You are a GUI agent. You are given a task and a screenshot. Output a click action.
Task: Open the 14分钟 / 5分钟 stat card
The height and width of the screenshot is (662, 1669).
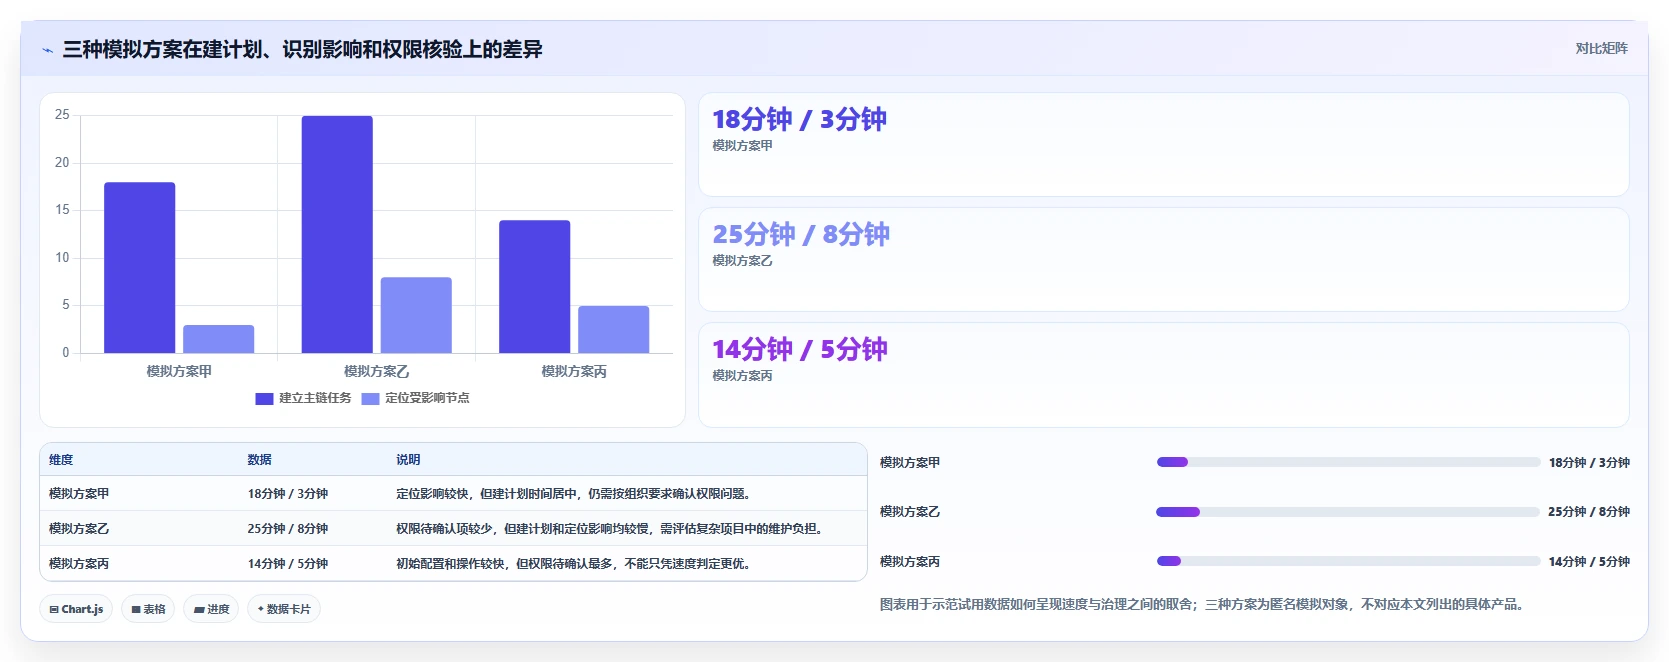coord(1163,375)
